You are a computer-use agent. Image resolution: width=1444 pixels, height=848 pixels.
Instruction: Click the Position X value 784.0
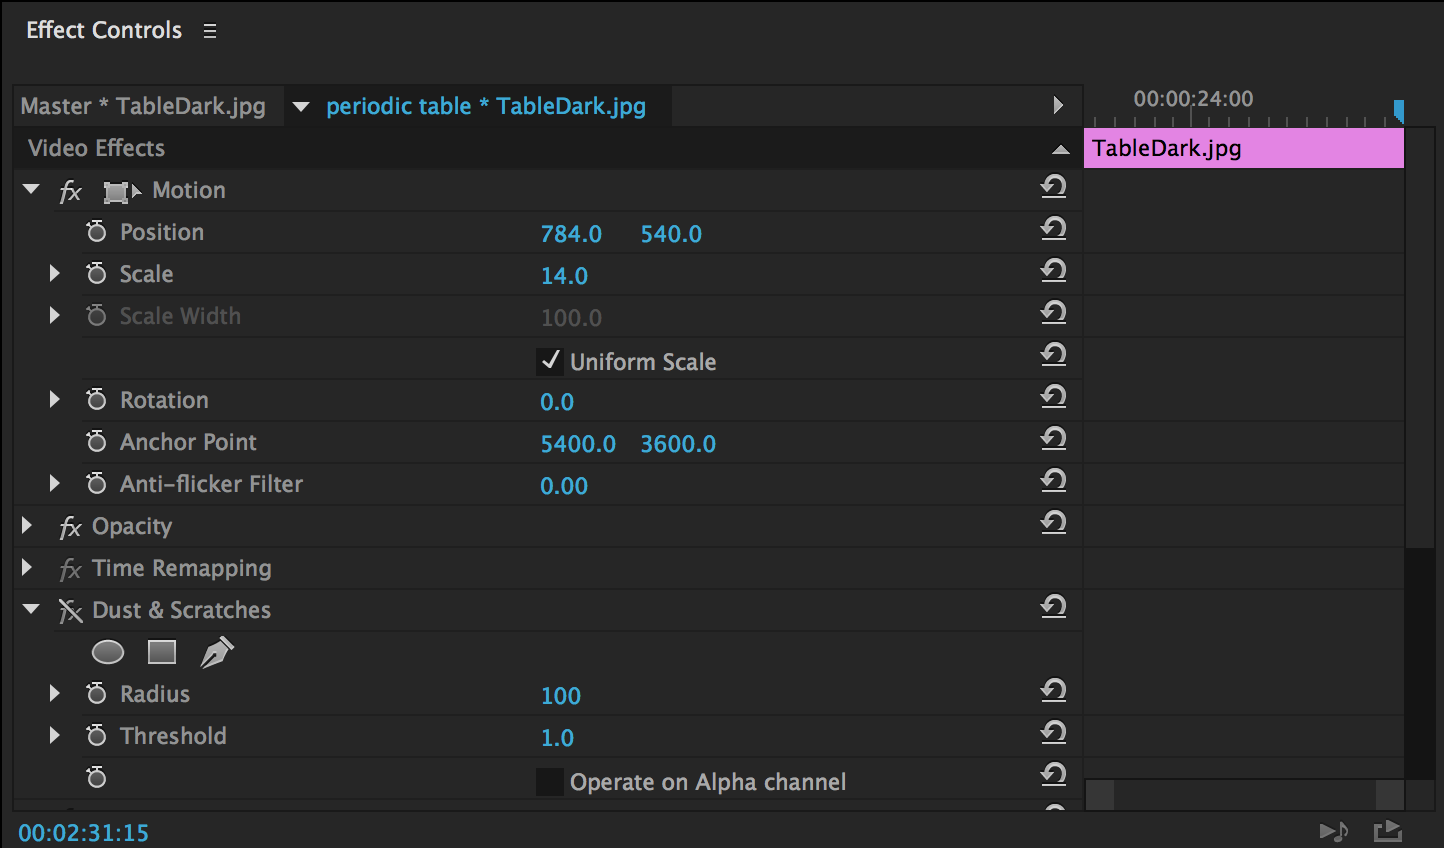point(571,234)
